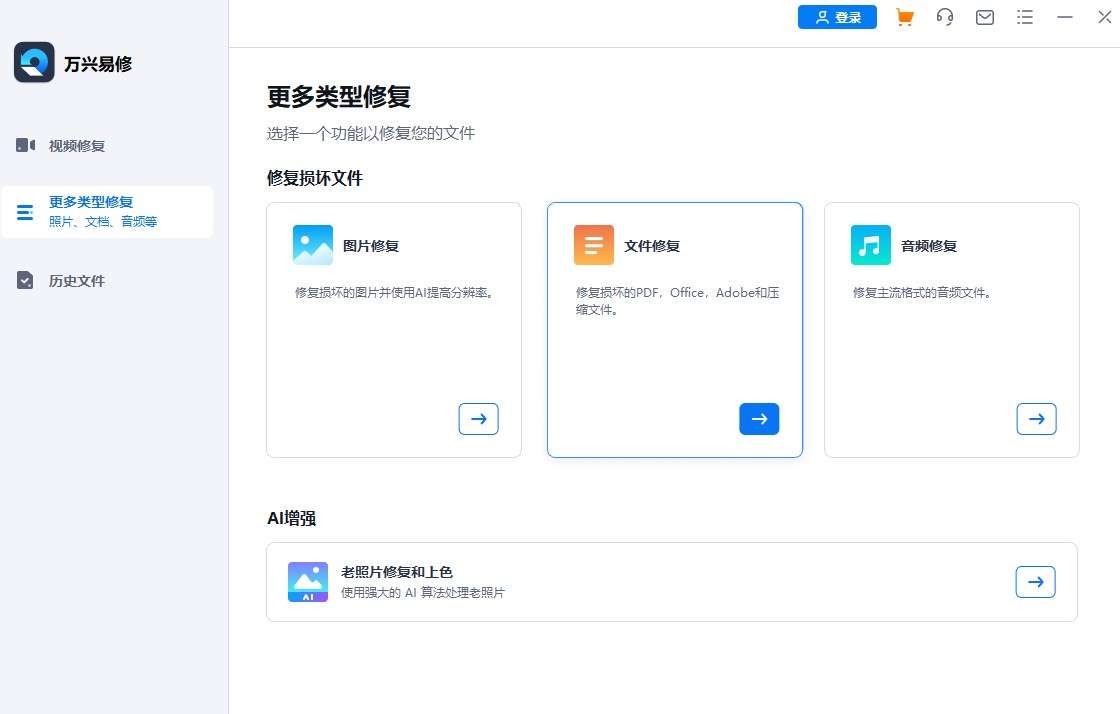Image resolution: width=1120 pixels, height=714 pixels.
Task: Click the 老照片修复和上色 AI image icon
Action: (x=308, y=582)
